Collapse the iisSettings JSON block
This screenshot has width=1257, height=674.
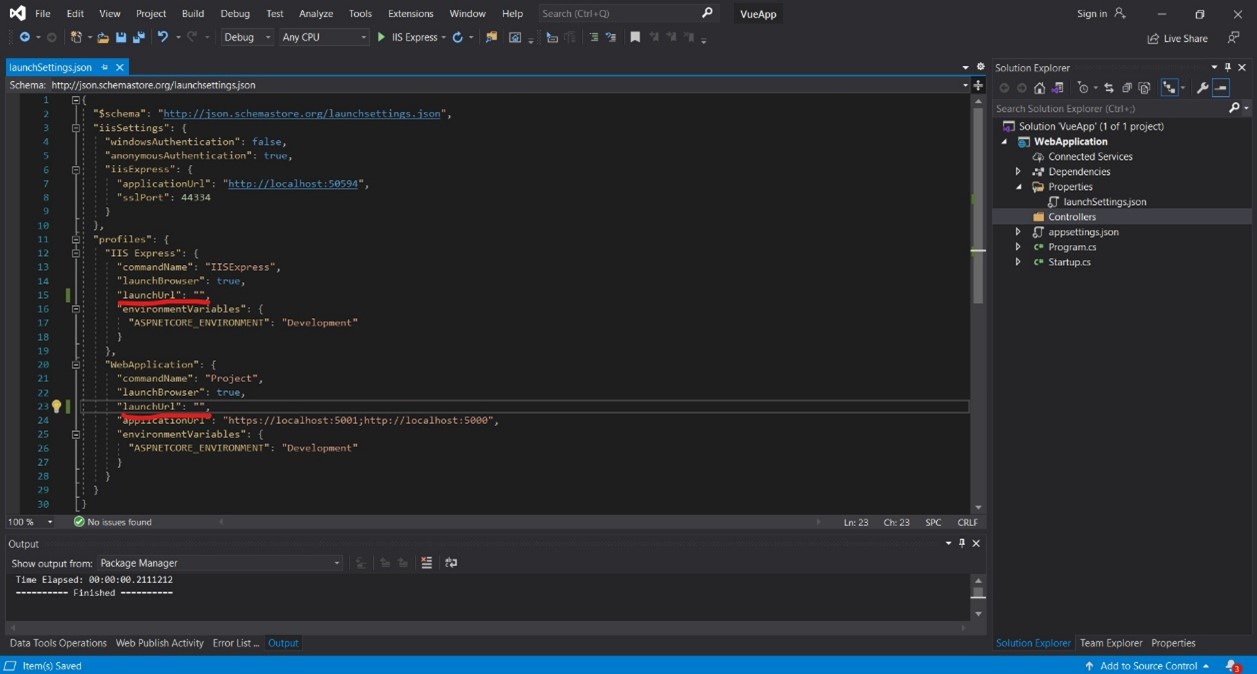click(x=76, y=128)
